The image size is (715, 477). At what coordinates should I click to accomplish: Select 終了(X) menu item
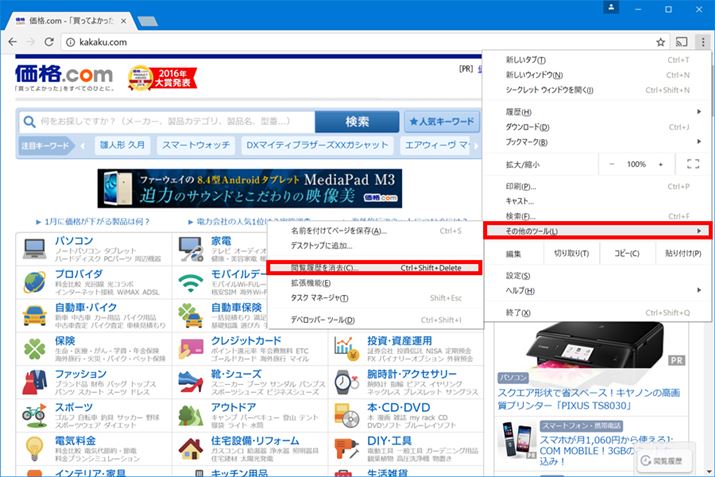tap(597, 313)
